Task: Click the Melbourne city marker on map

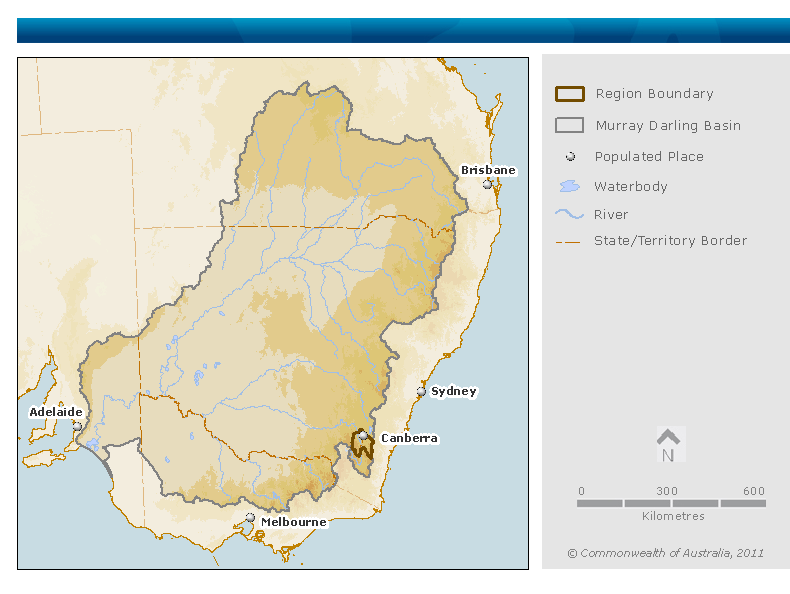Action: (250, 517)
